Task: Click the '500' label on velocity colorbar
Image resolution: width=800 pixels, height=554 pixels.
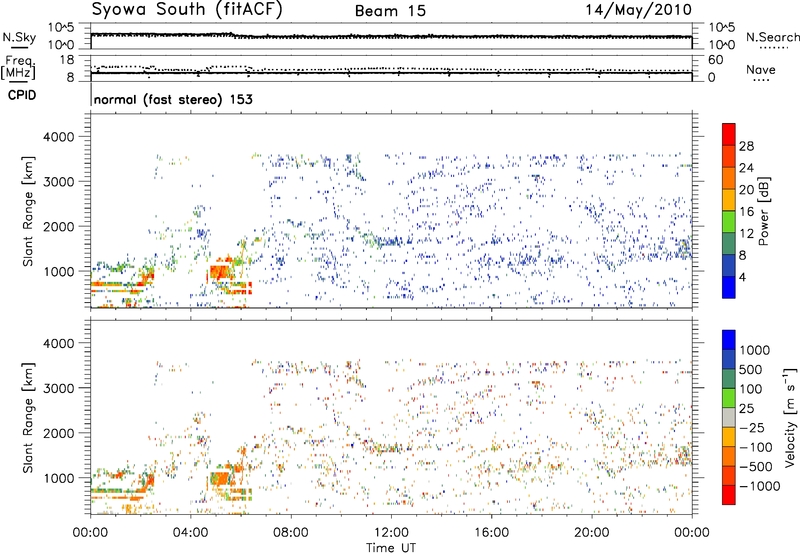Action: coord(751,370)
